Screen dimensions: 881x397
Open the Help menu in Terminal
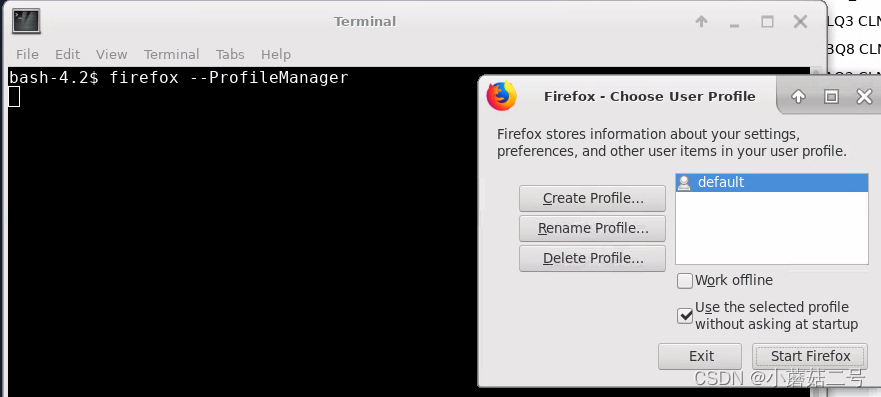275,54
